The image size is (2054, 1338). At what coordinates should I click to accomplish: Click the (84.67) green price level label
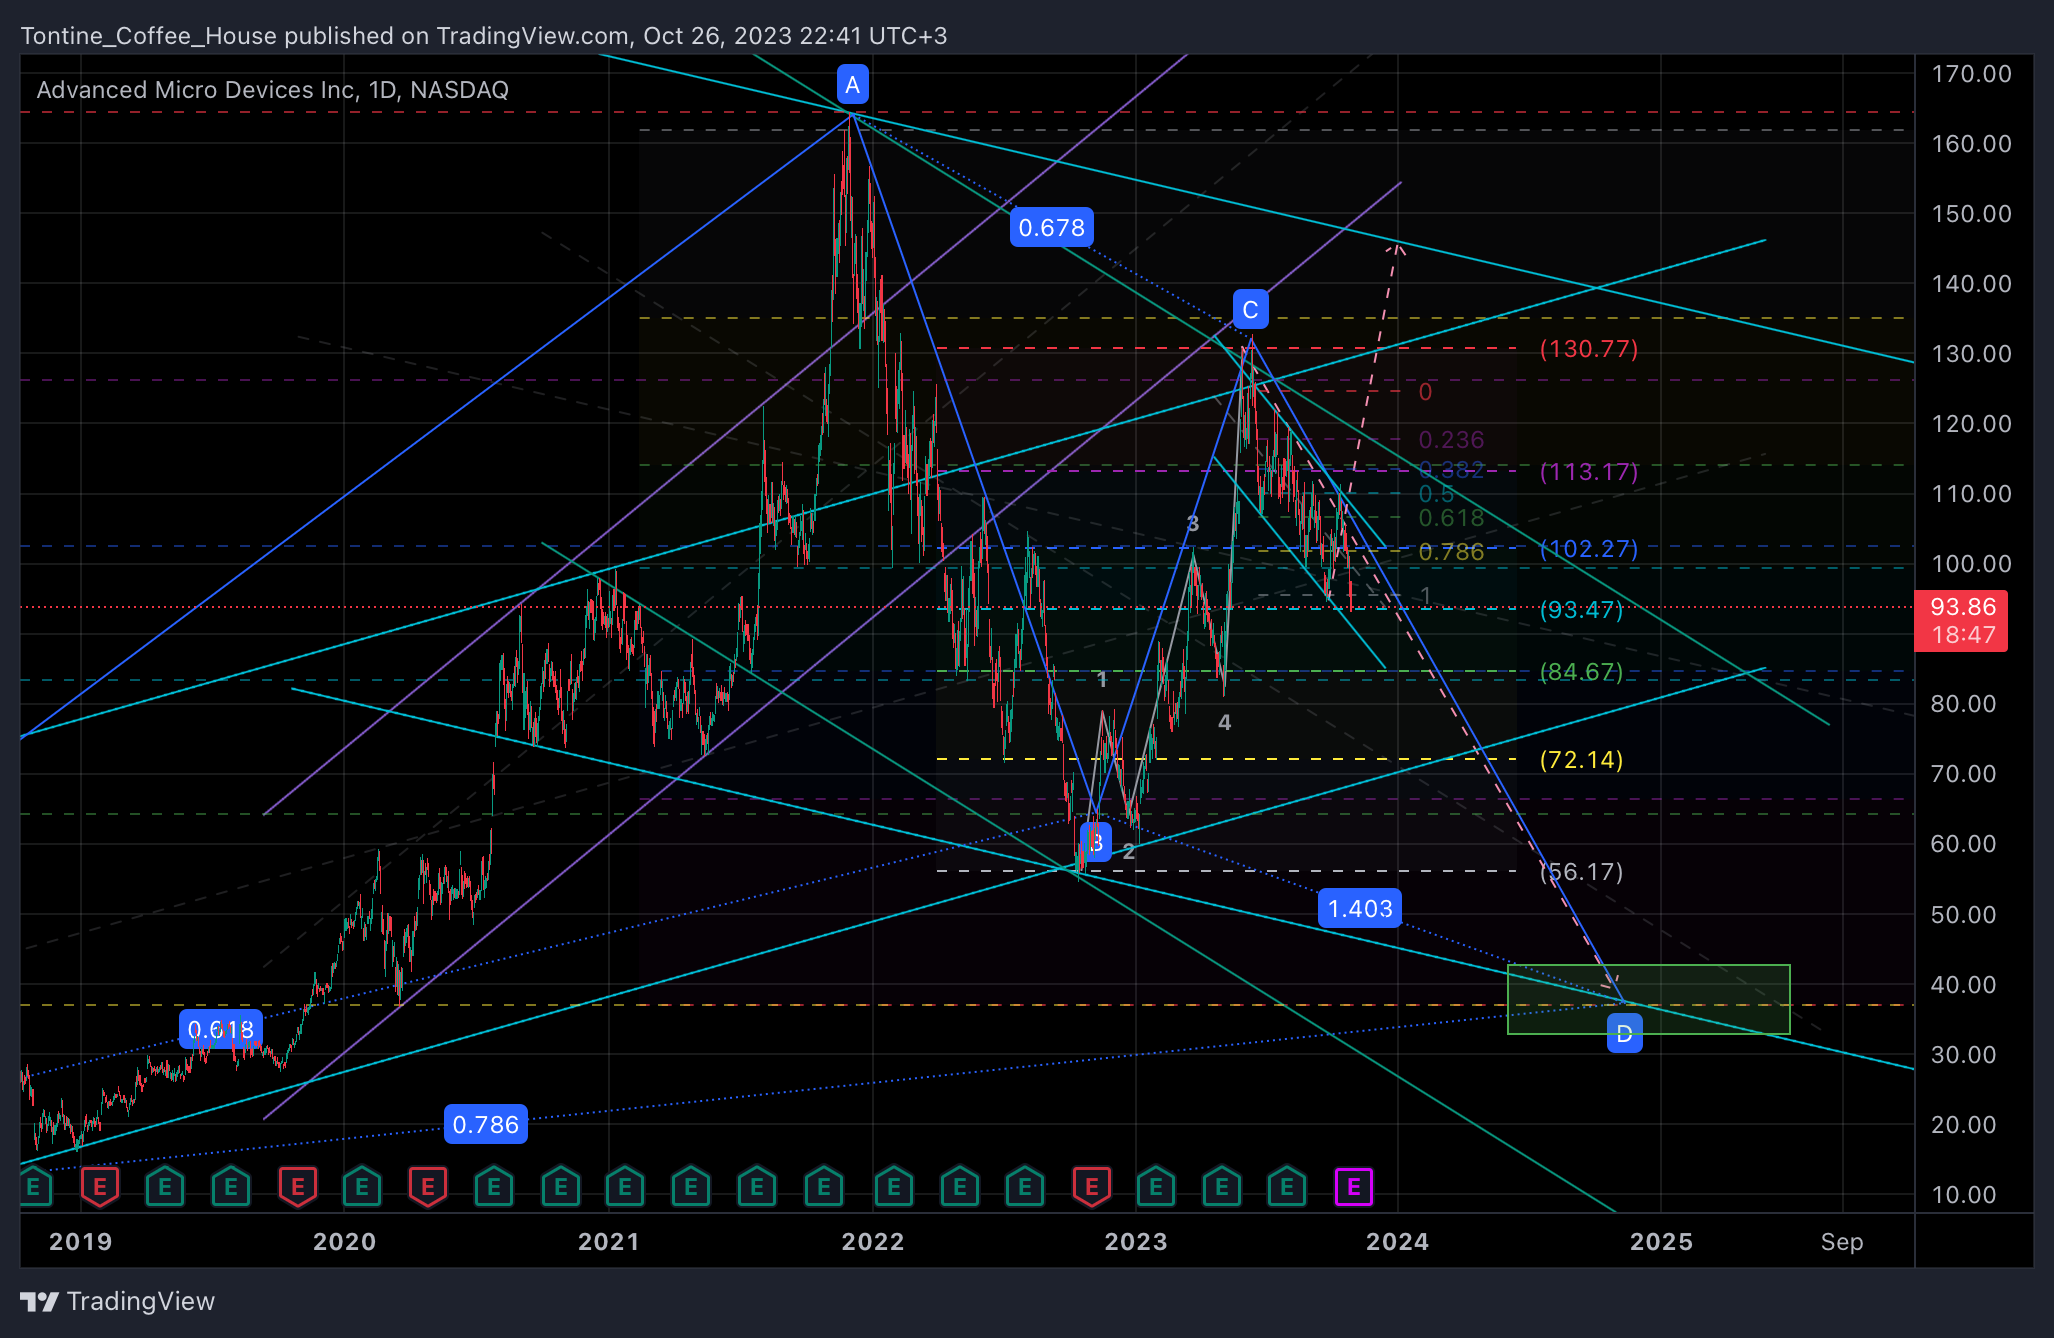click(1581, 671)
